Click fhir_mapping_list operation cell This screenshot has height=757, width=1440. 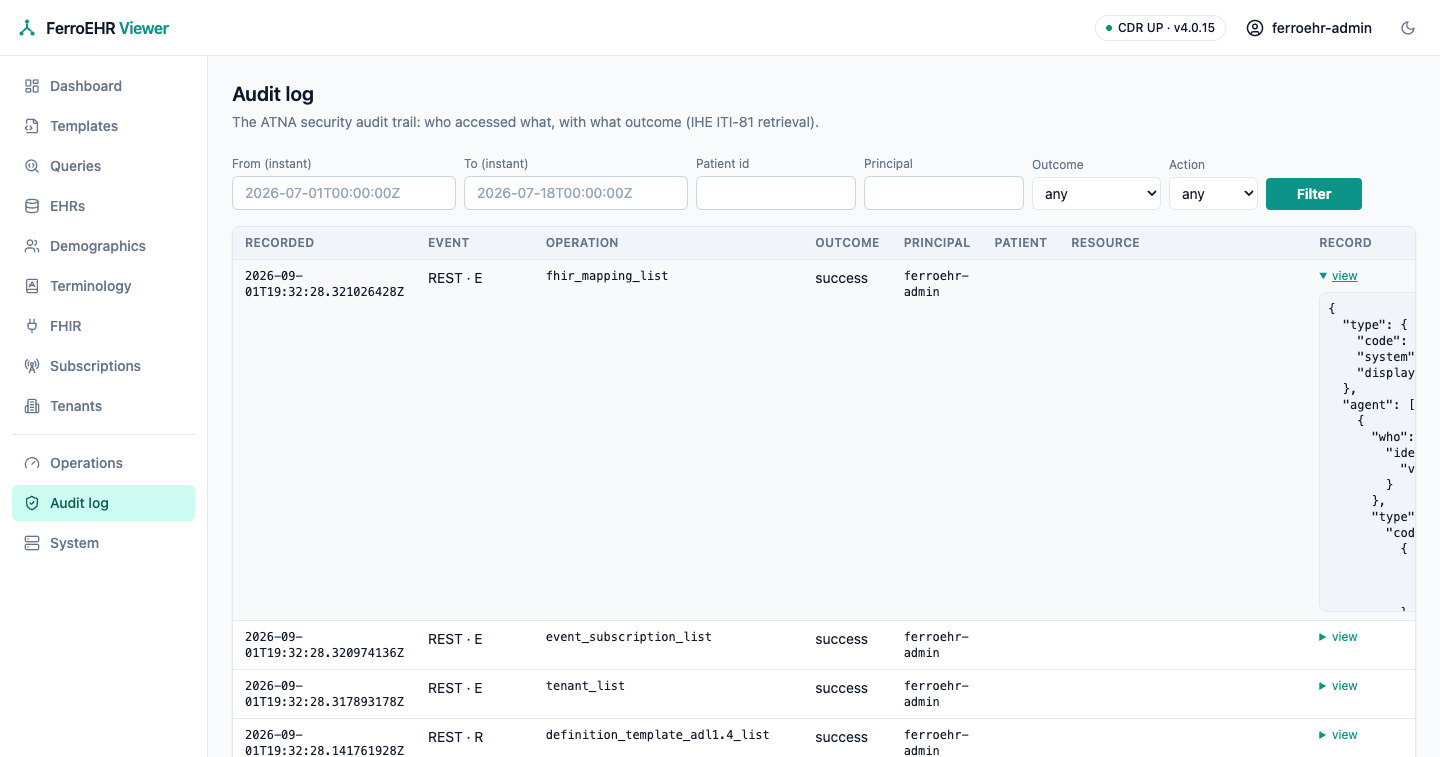[607, 276]
